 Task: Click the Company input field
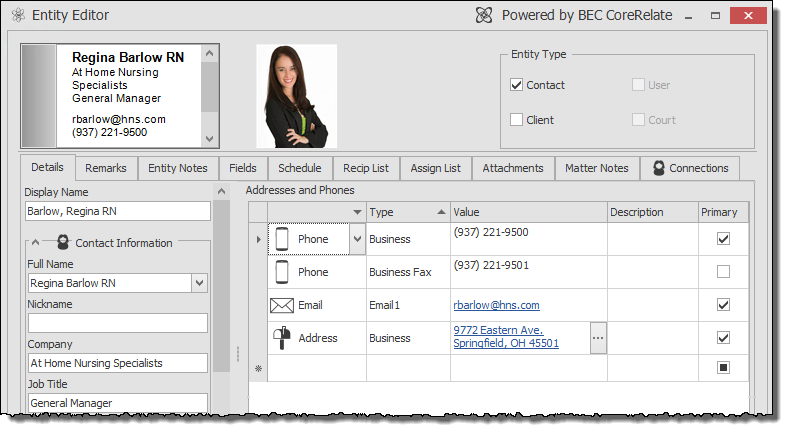click(x=118, y=363)
